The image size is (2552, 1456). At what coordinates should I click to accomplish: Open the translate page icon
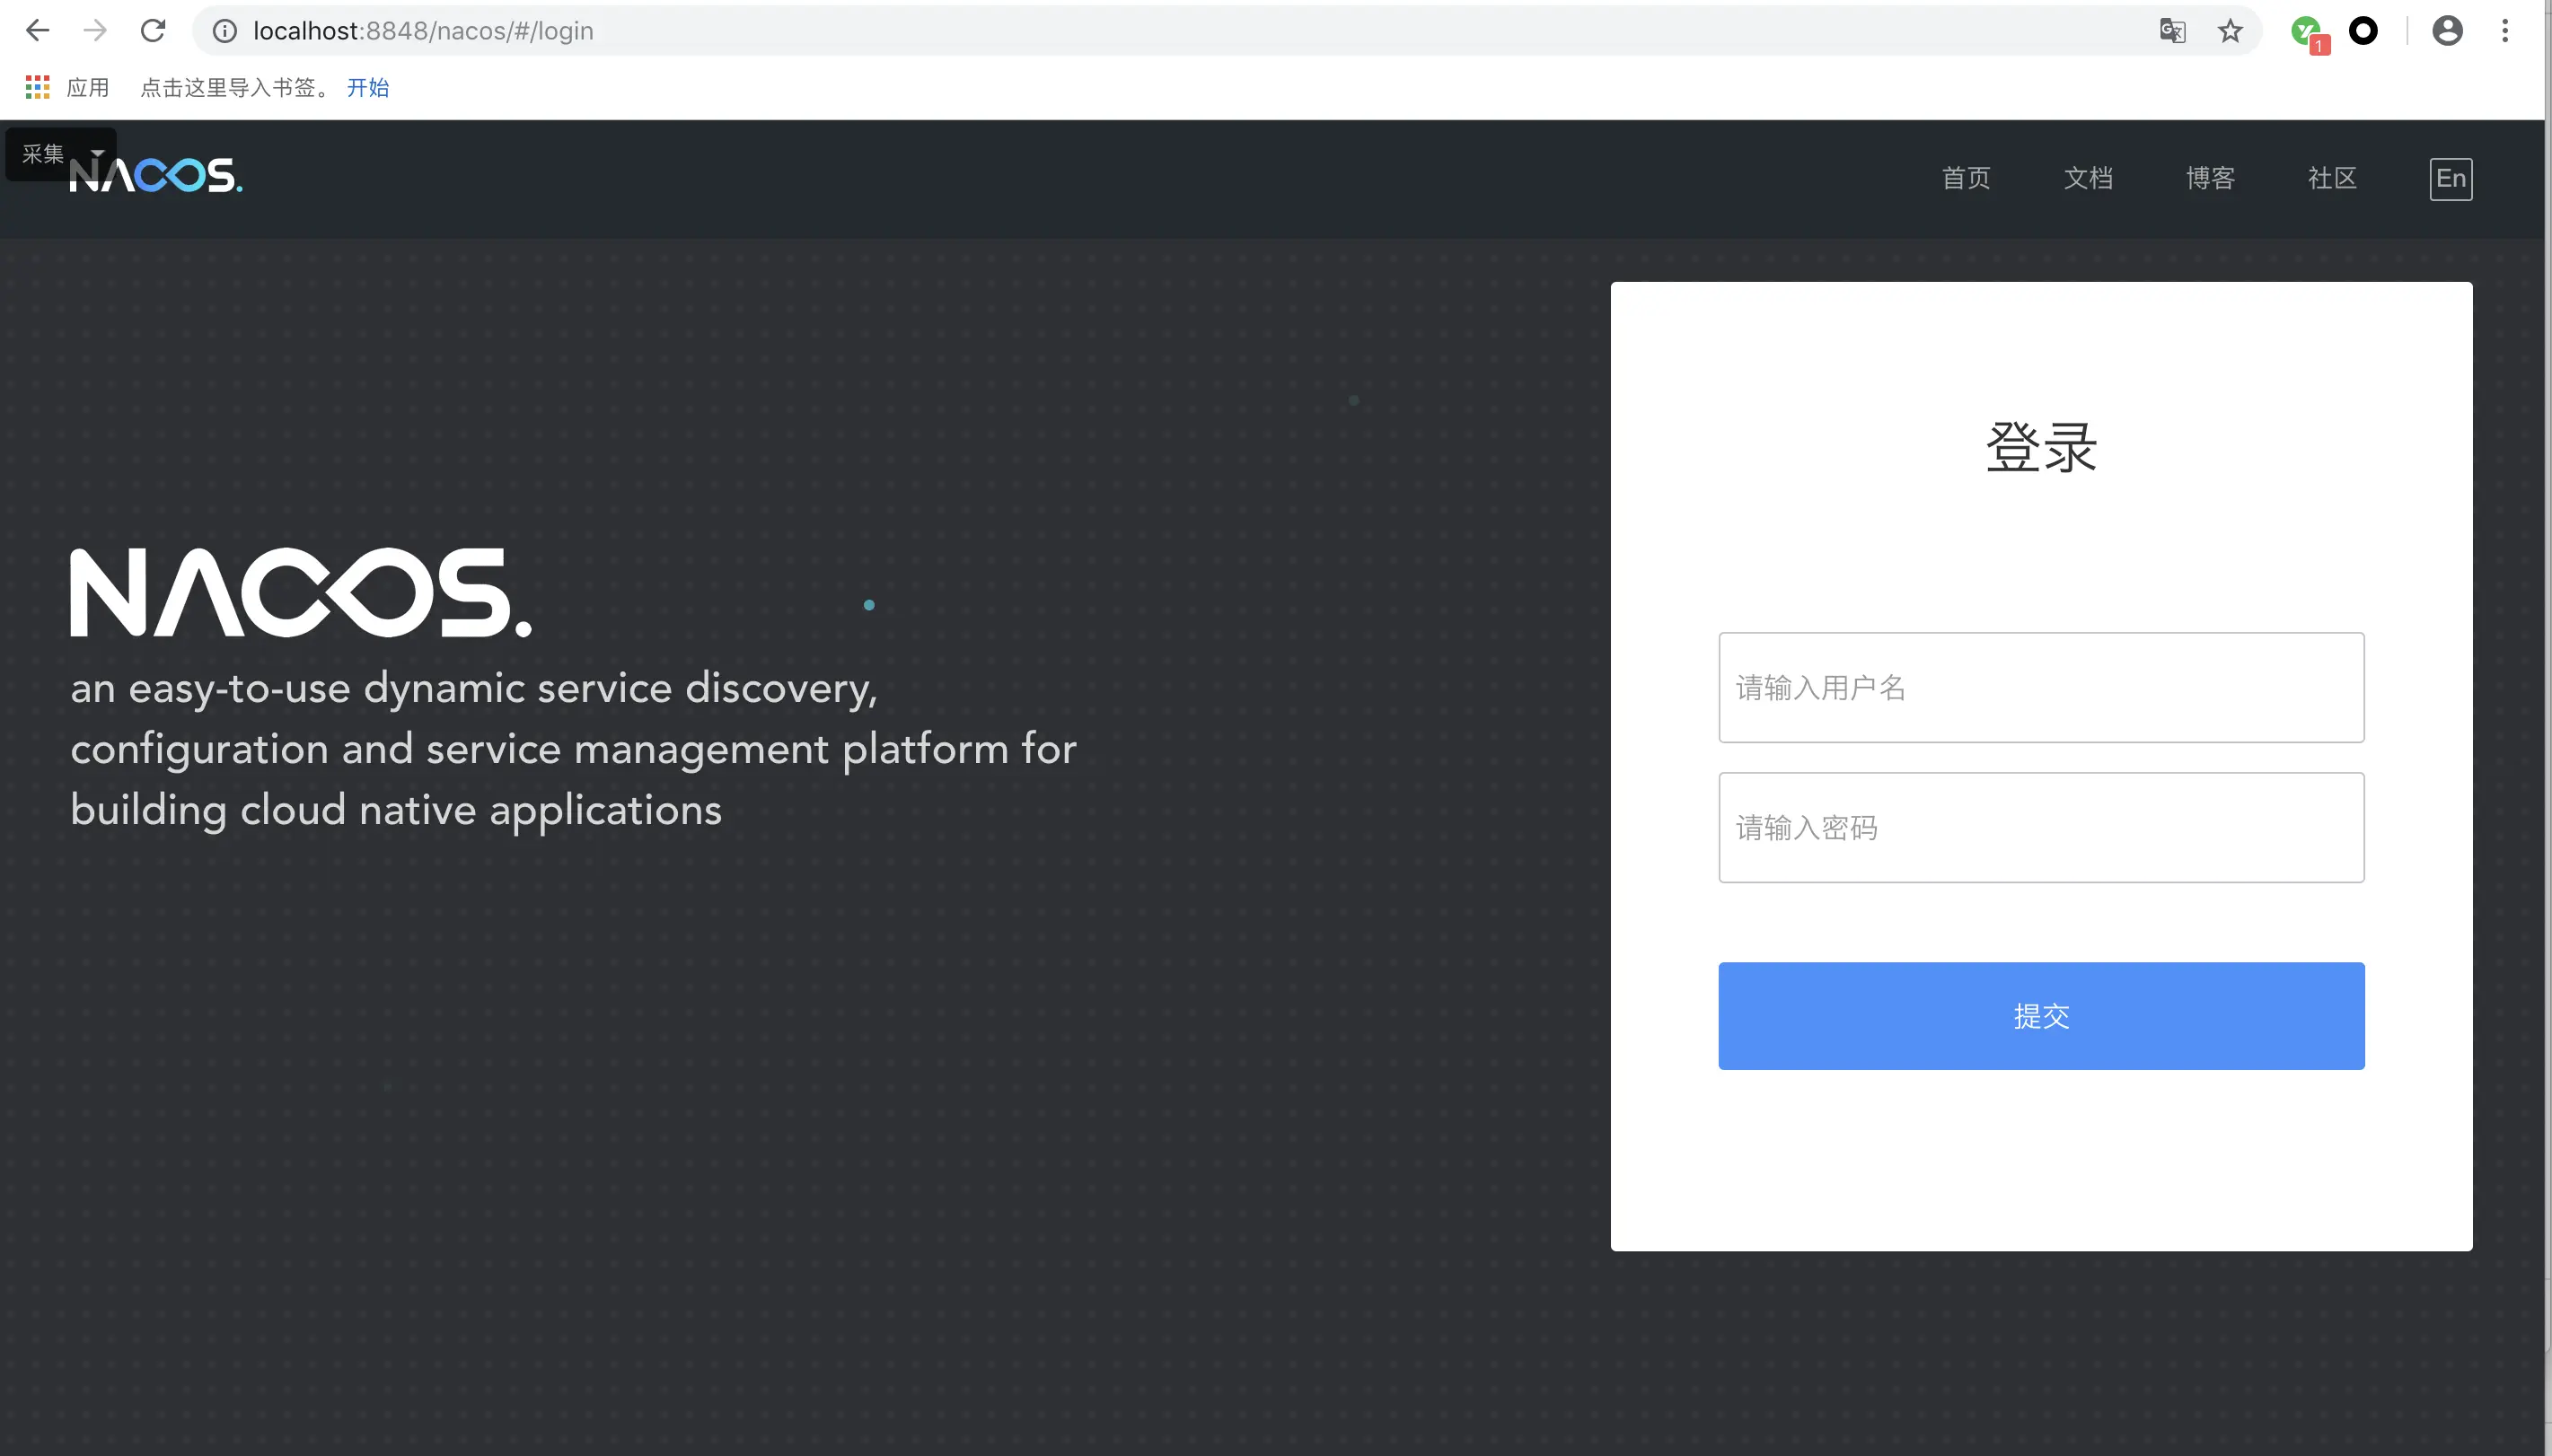pyautogui.click(x=2172, y=31)
